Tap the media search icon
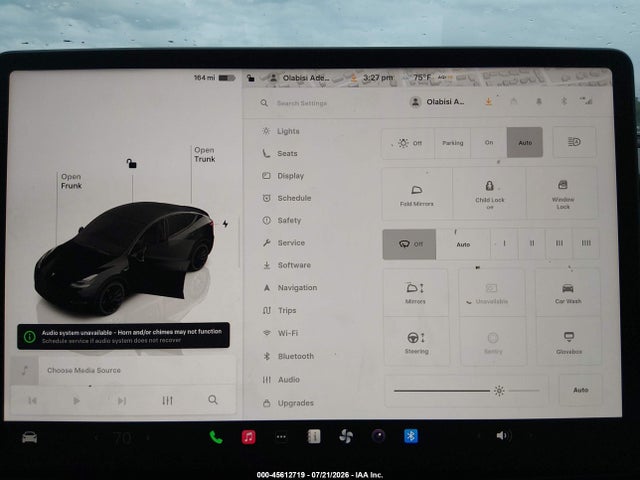The height and width of the screenshot is (480, 640). pyautogui.click(x=213, y=400)
